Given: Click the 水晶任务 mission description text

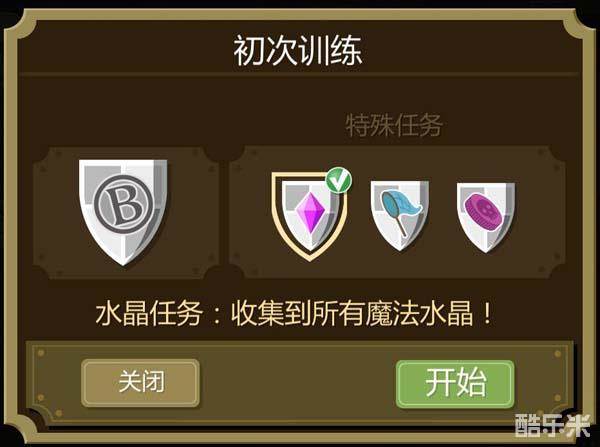Looking at the screenshot, I should click(294, 314).
